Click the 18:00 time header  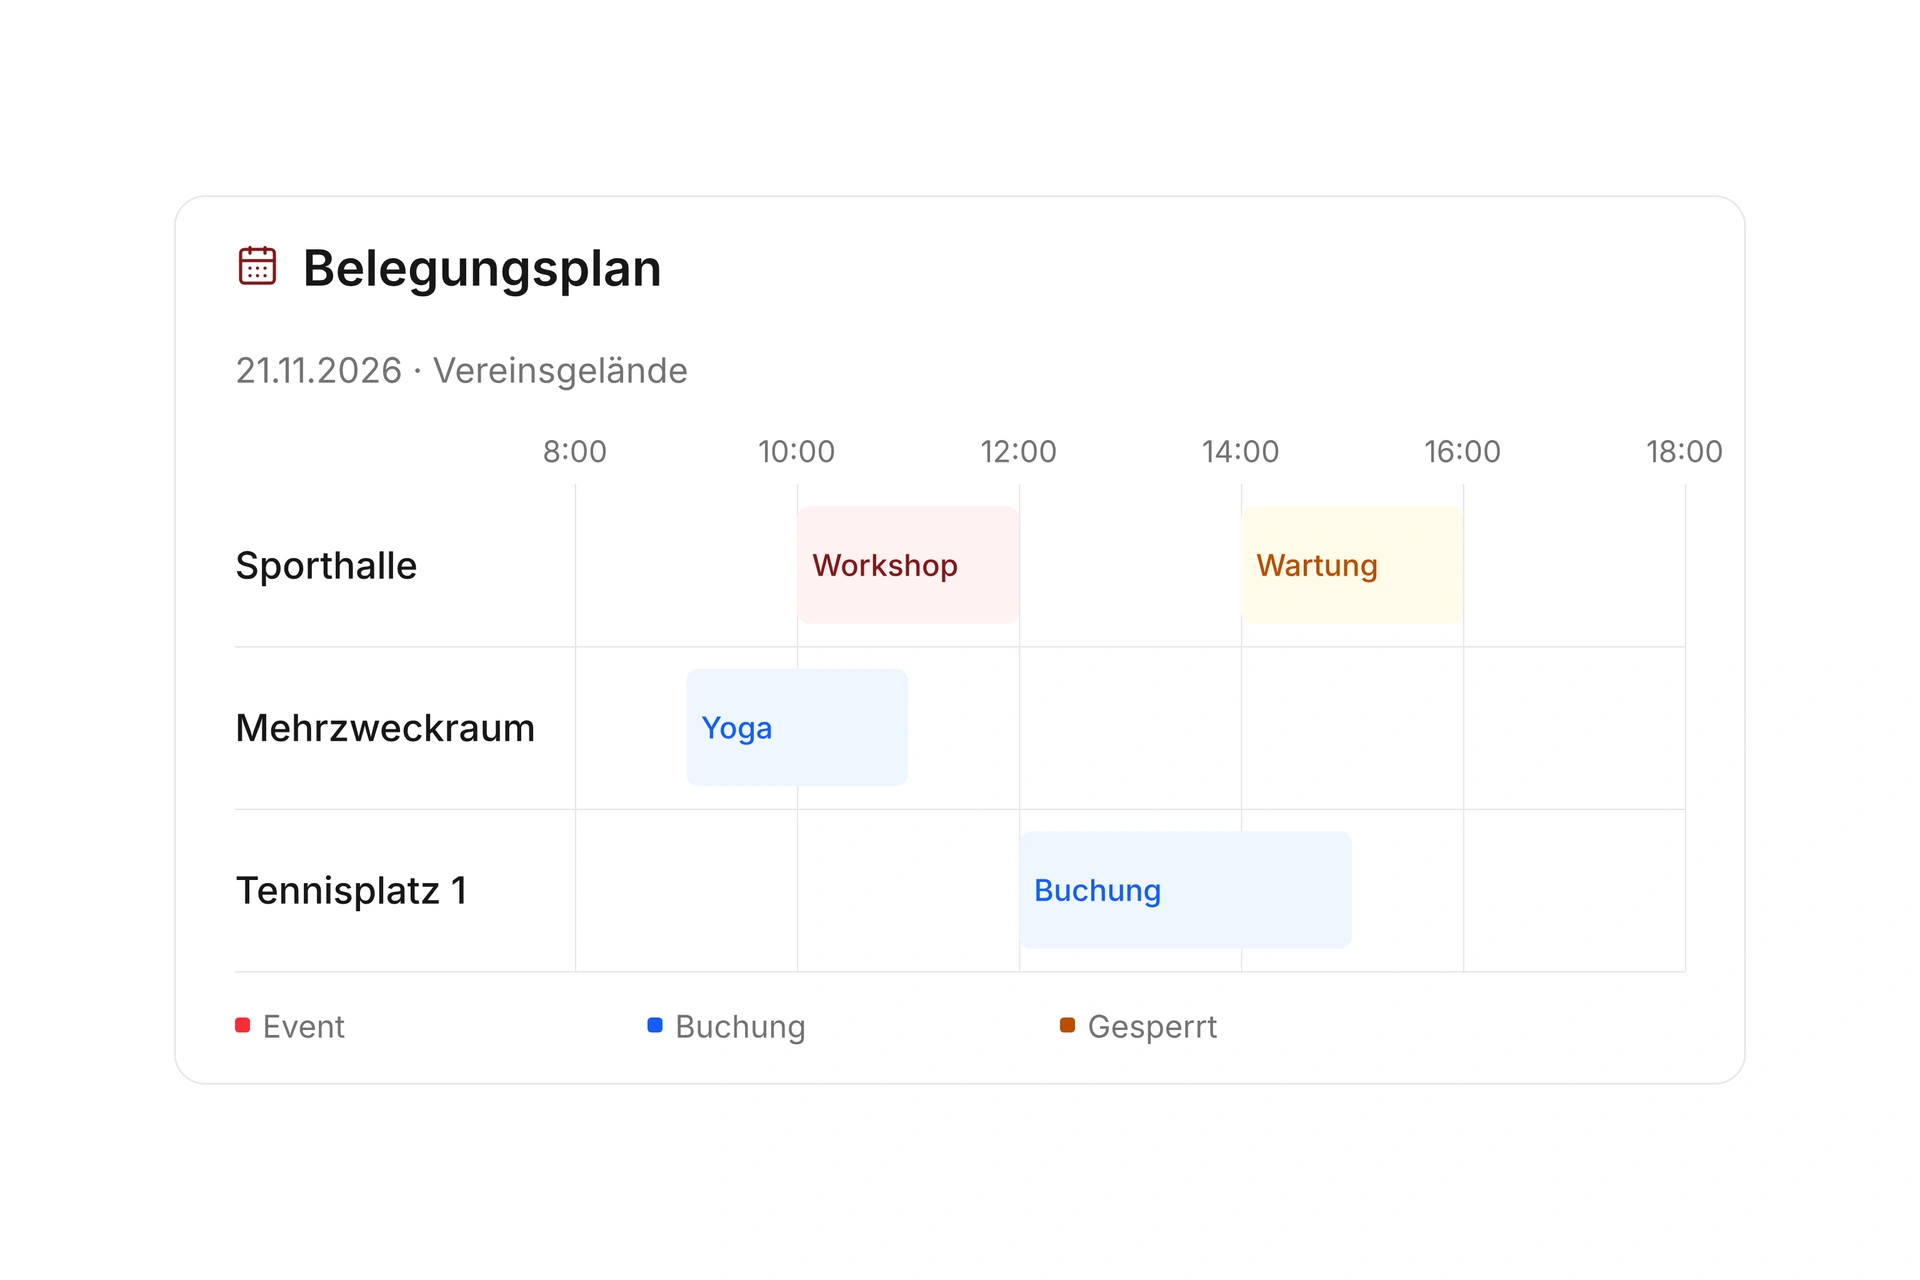[x=1685, y=452]
